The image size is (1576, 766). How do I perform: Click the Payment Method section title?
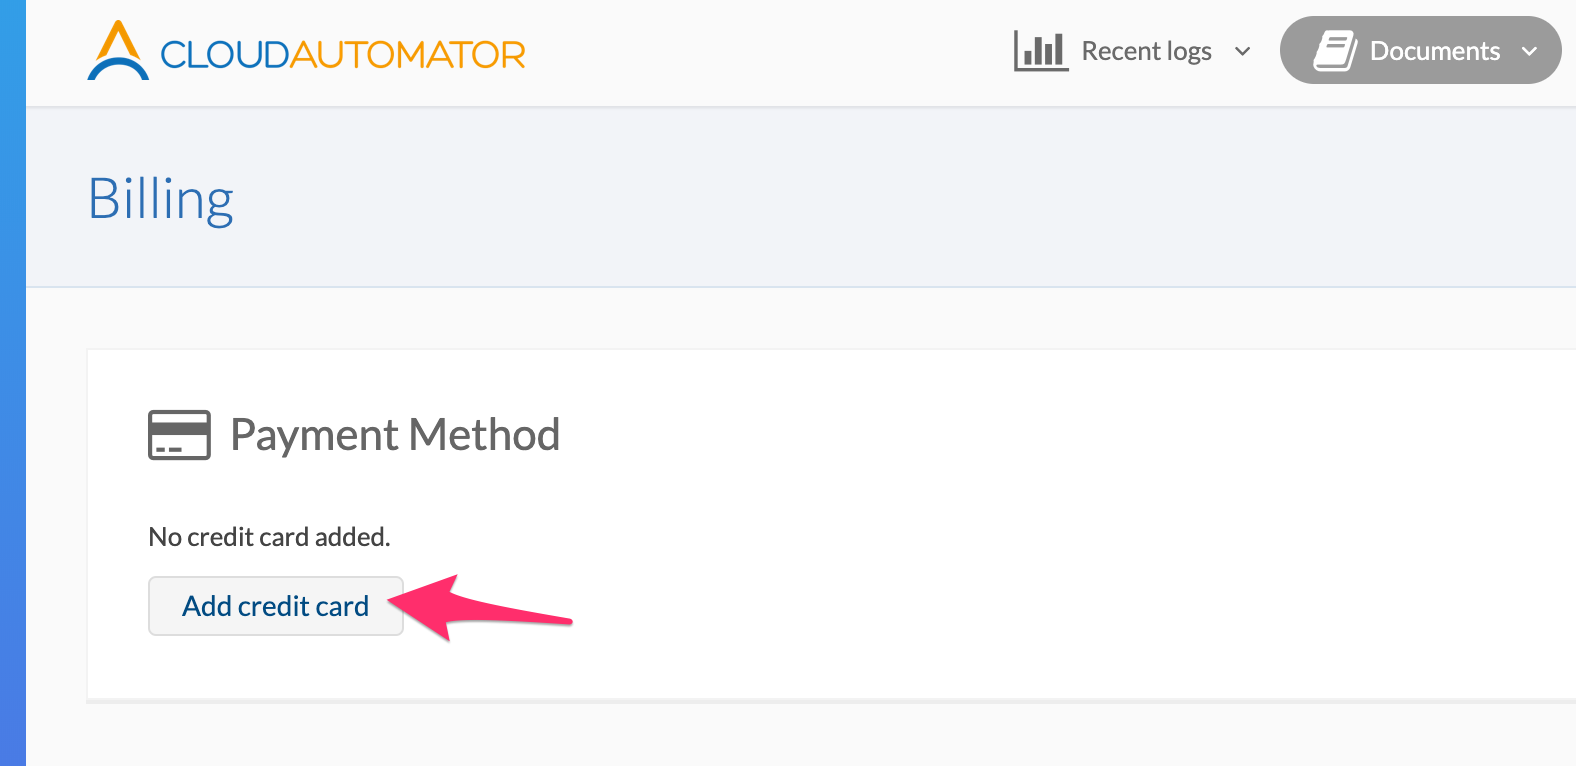395,435
